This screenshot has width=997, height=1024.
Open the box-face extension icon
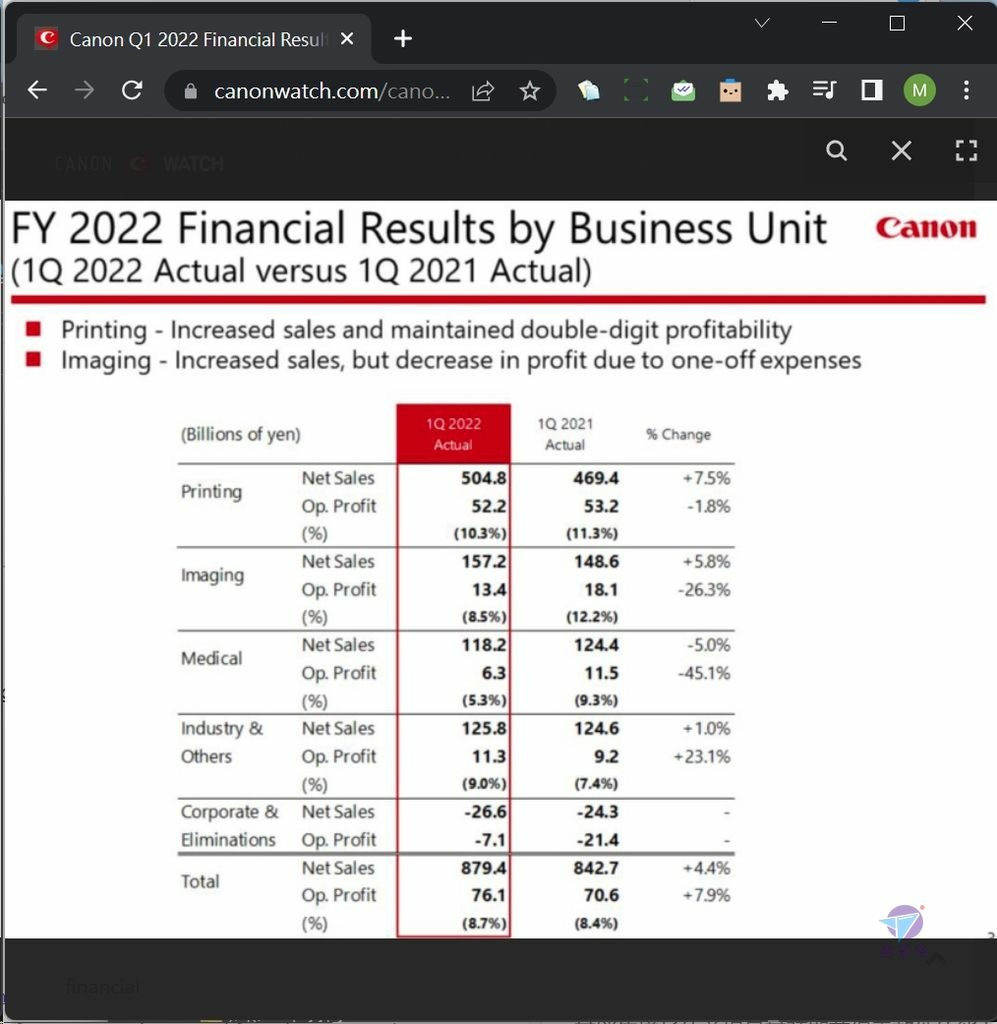click(730, 90)
